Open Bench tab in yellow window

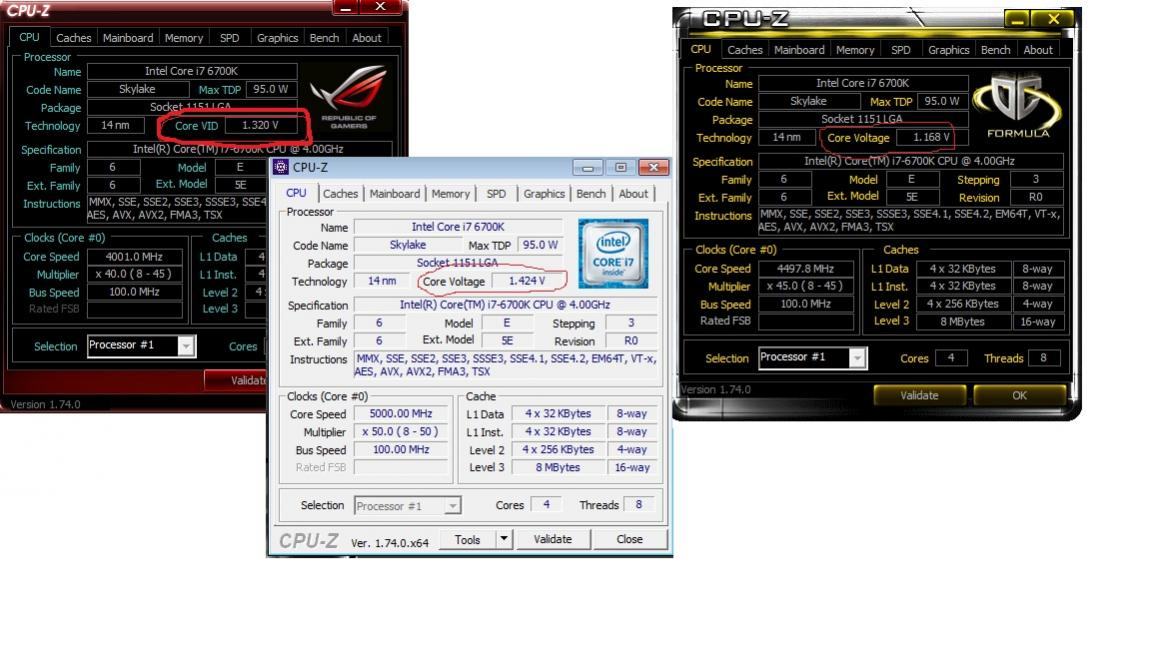pyautogui.click(x=995, y=50)
